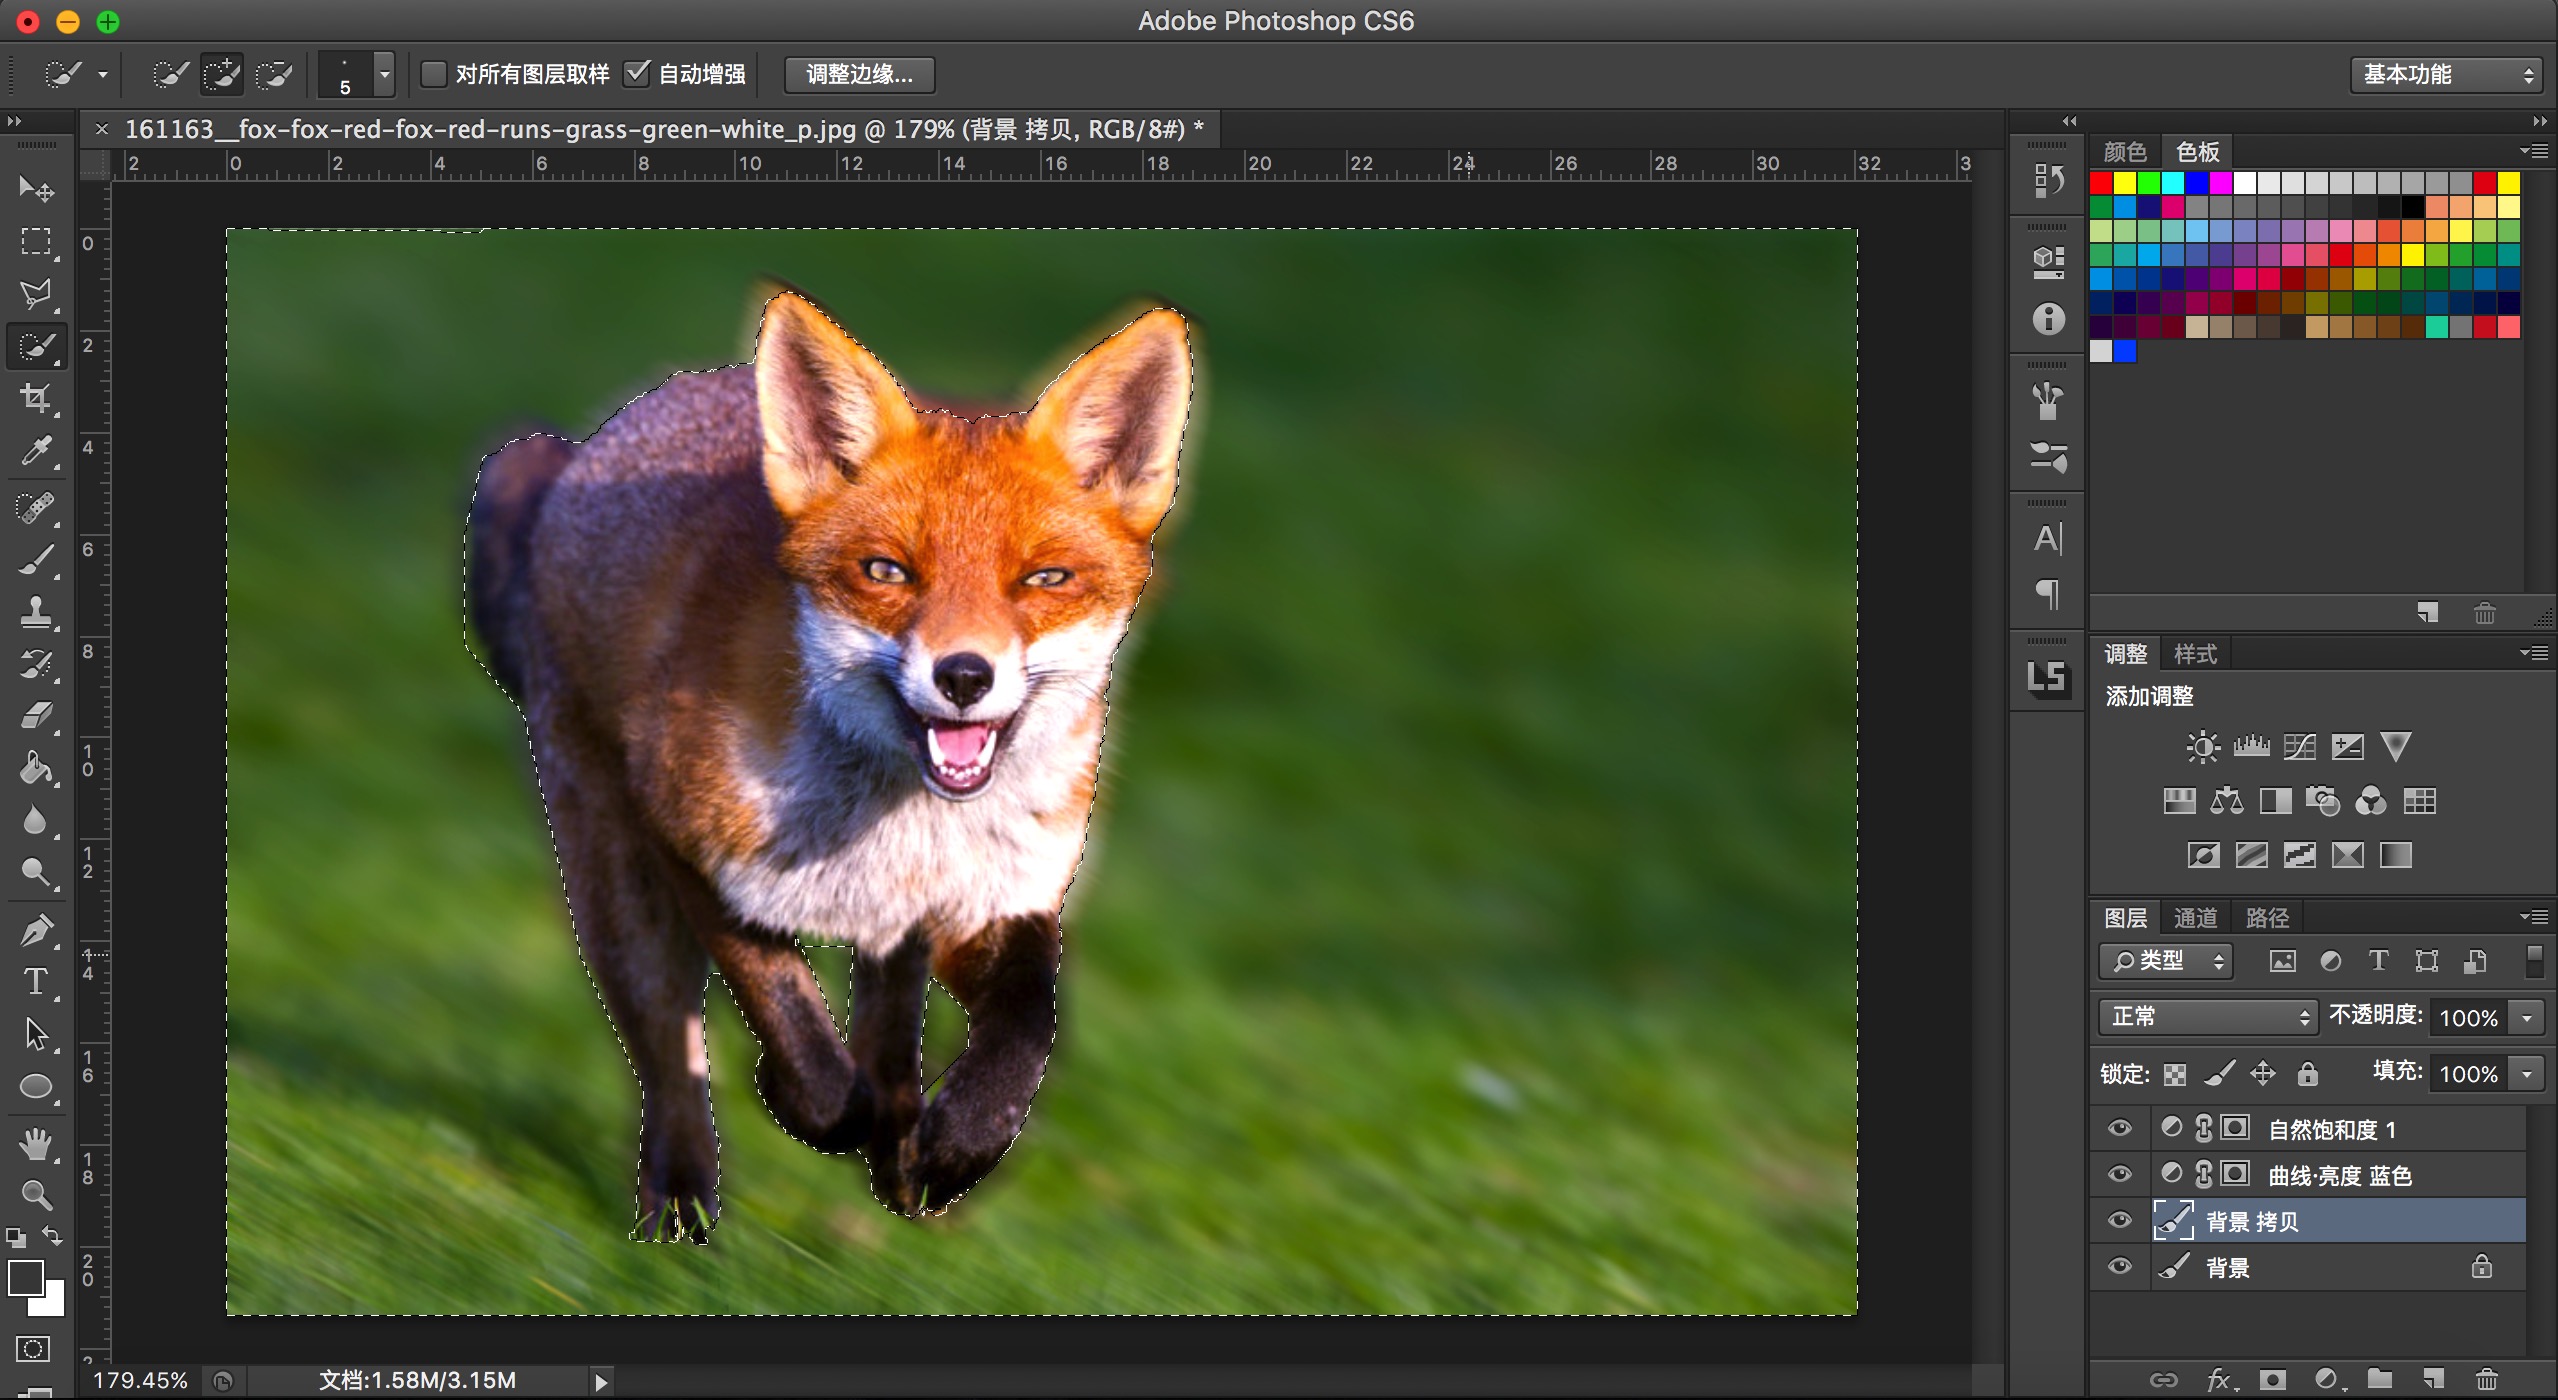
Task: Hide the 背景 拷贝 layer
Action: tap(2119, 1221)
